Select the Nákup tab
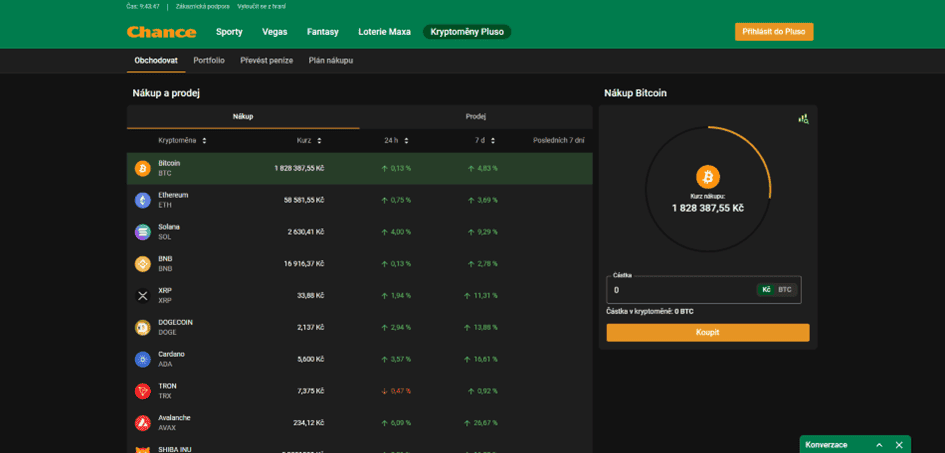 243,116
